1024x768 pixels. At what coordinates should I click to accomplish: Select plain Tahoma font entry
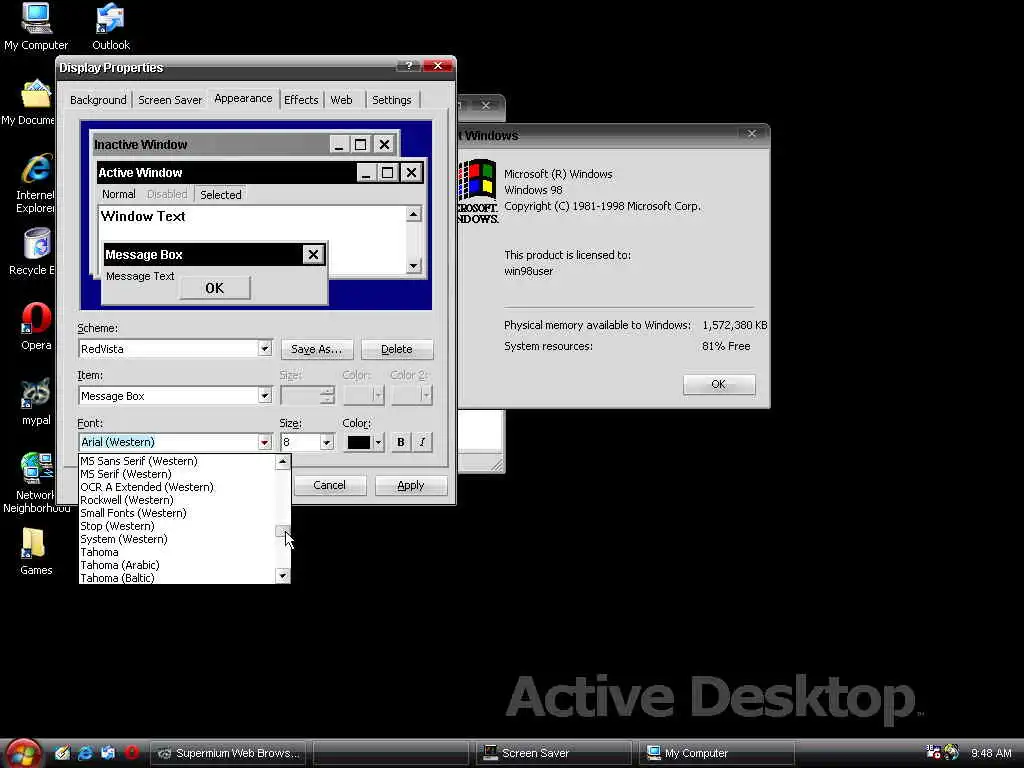point(177,552)
